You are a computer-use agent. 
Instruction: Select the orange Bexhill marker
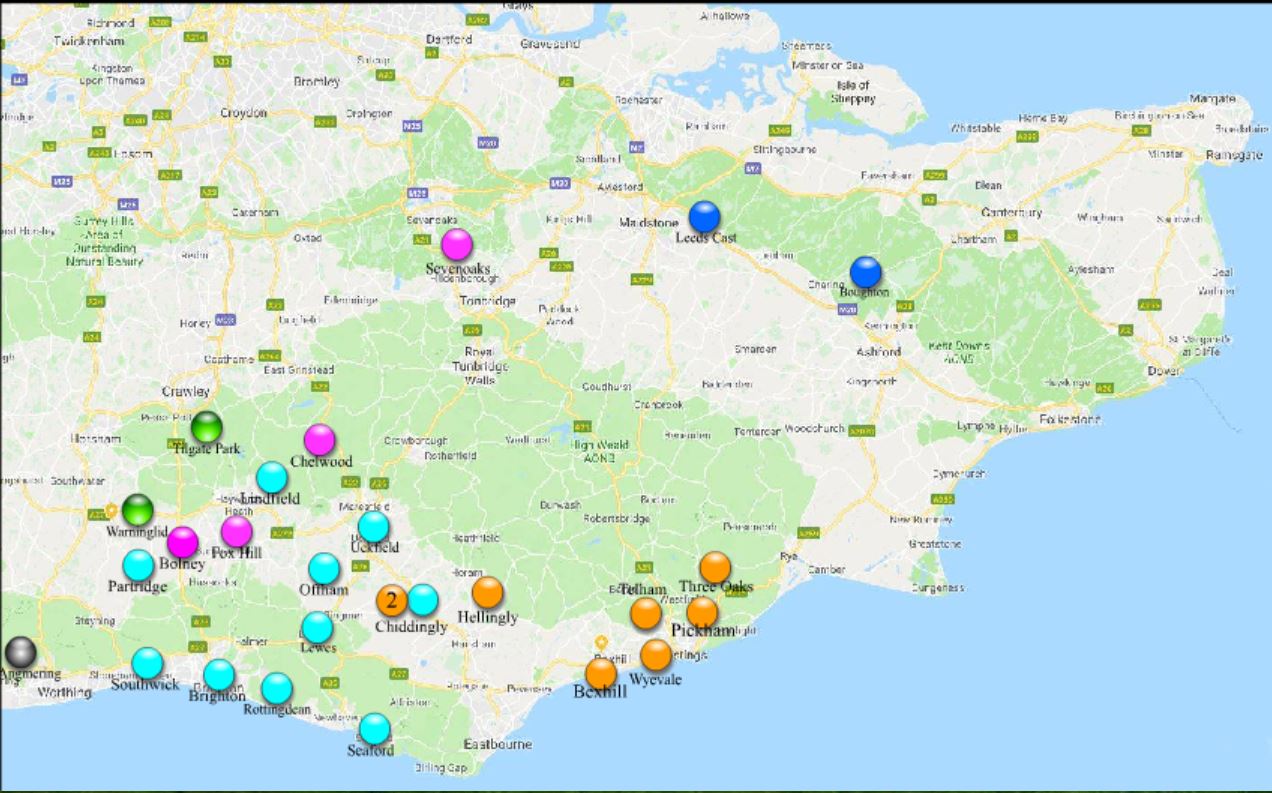(x=601, y=674)
